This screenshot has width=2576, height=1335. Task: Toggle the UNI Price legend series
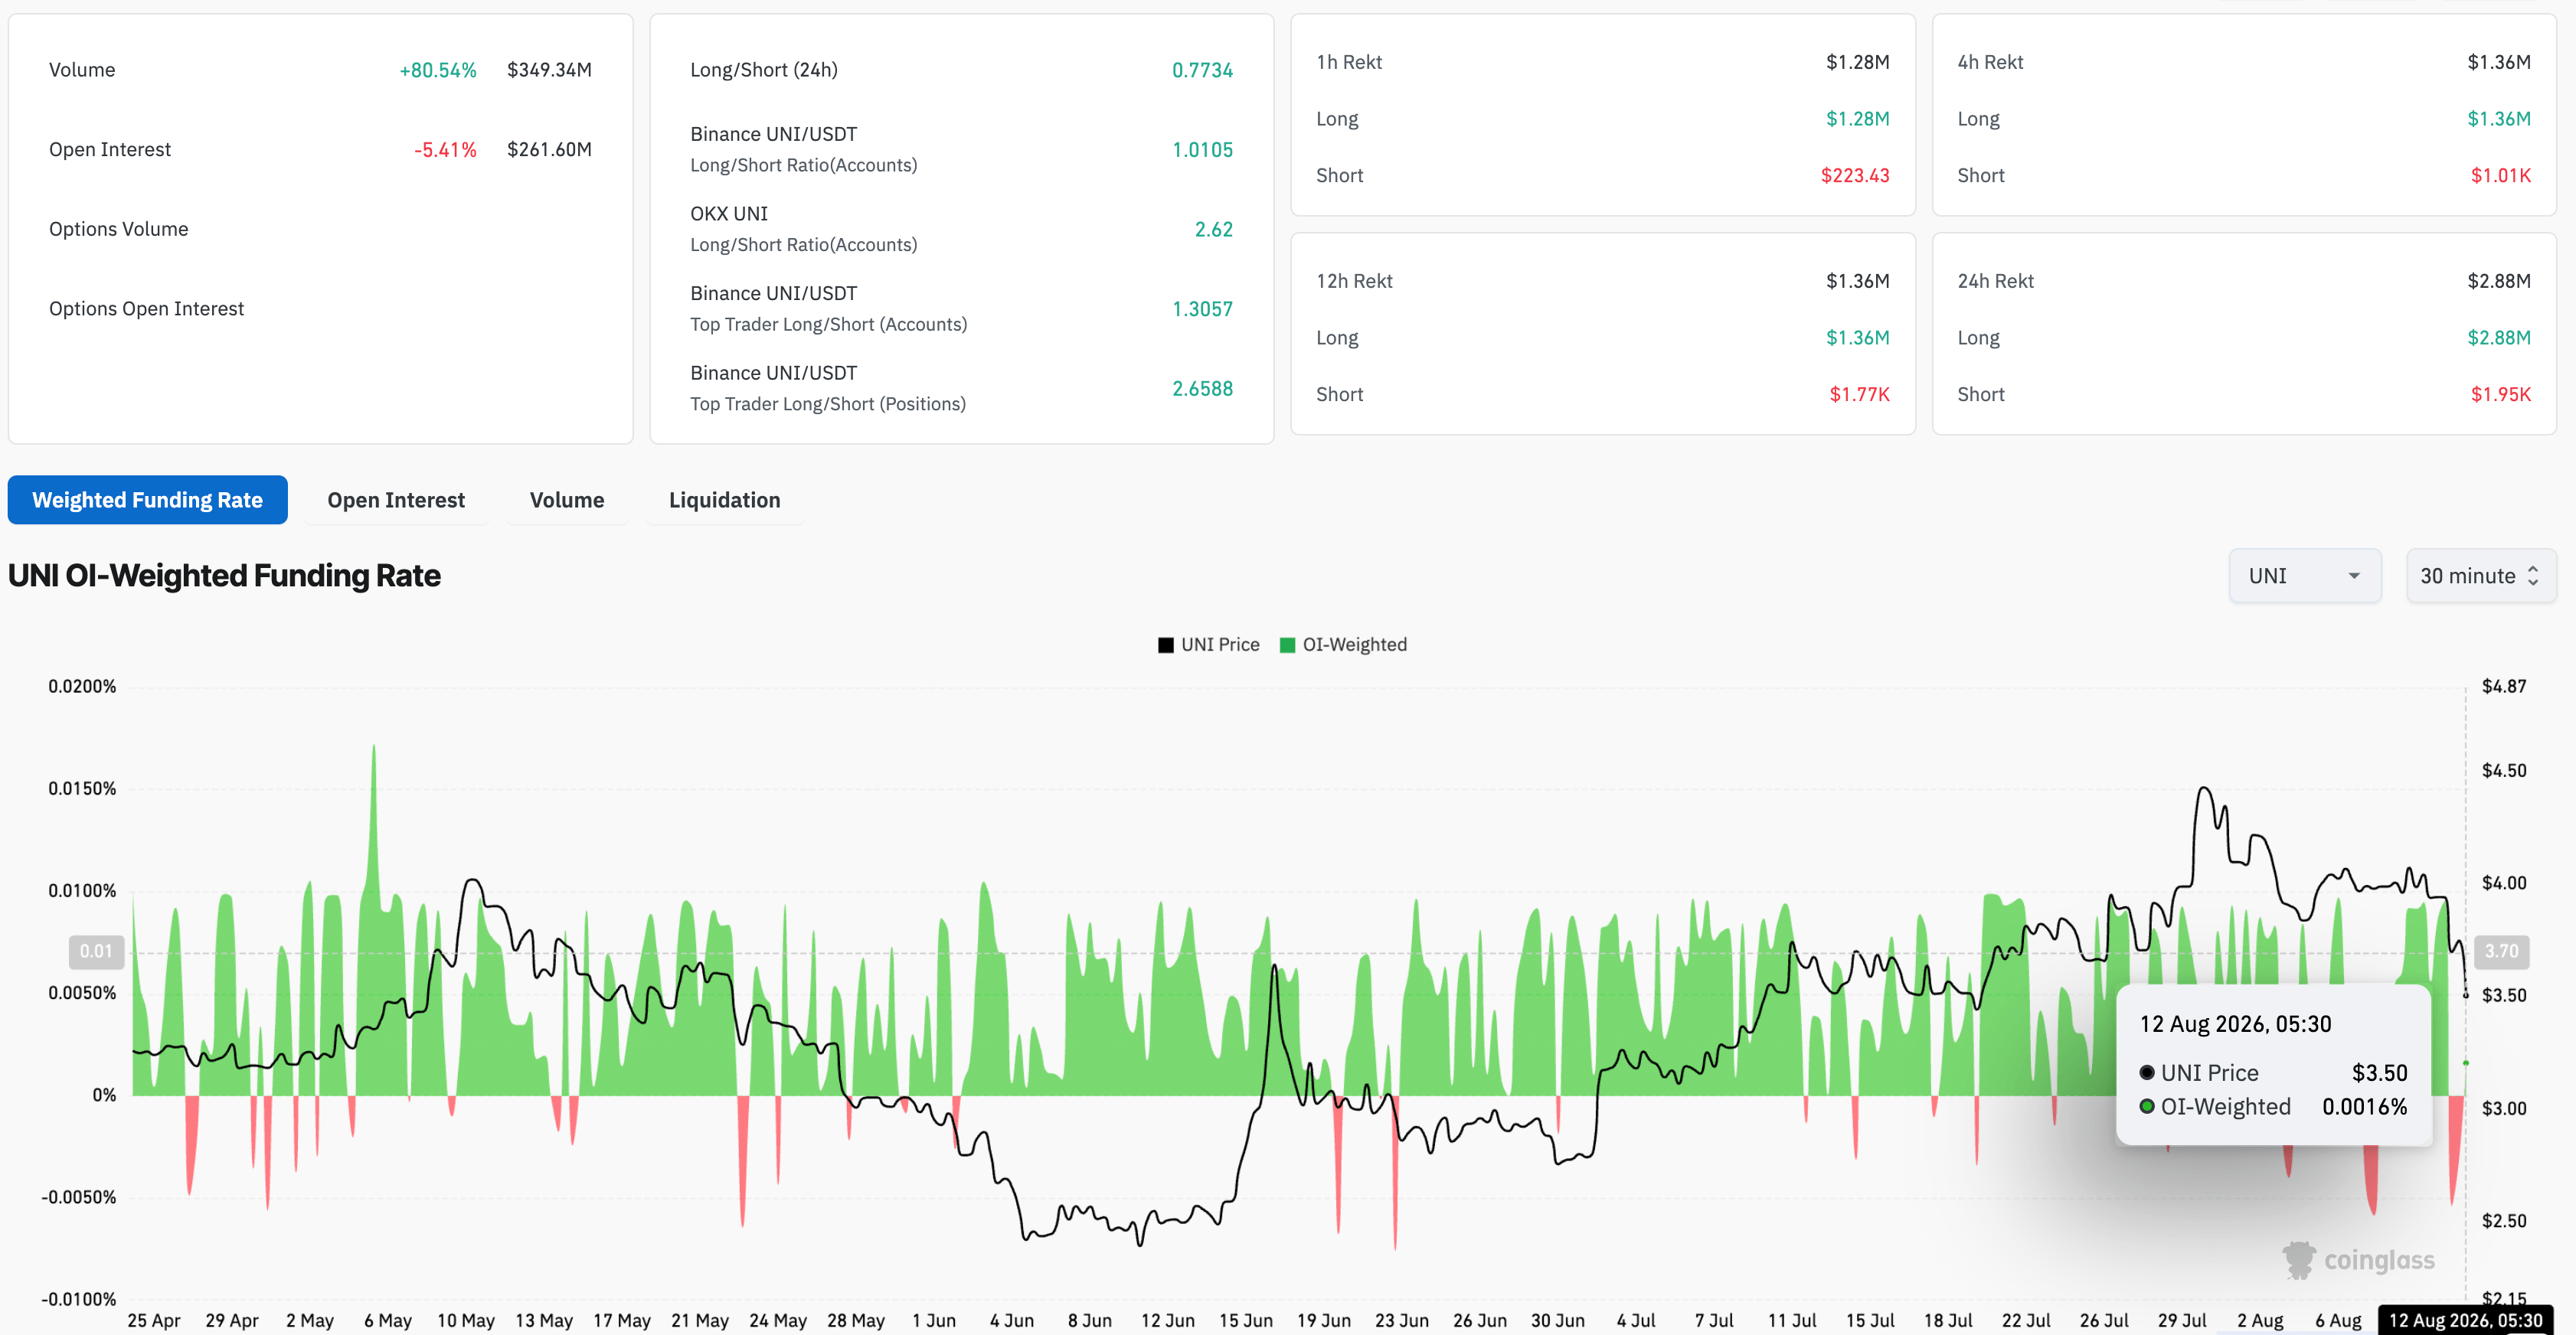coord(1209,645)
